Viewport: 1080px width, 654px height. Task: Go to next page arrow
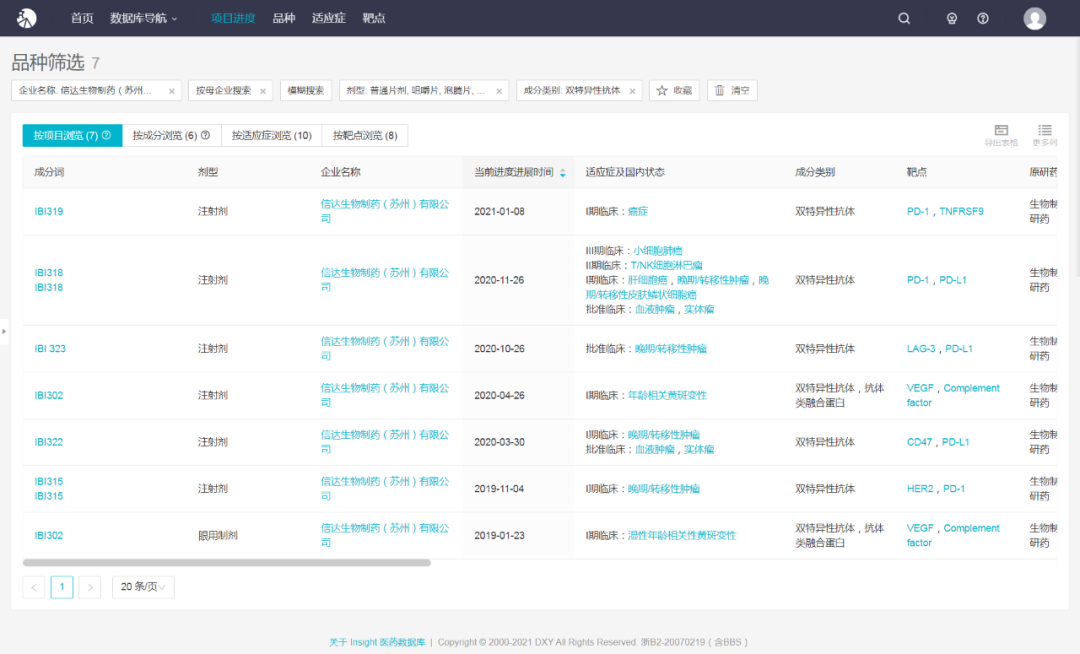pyautogui.click(x=90, y=587)
